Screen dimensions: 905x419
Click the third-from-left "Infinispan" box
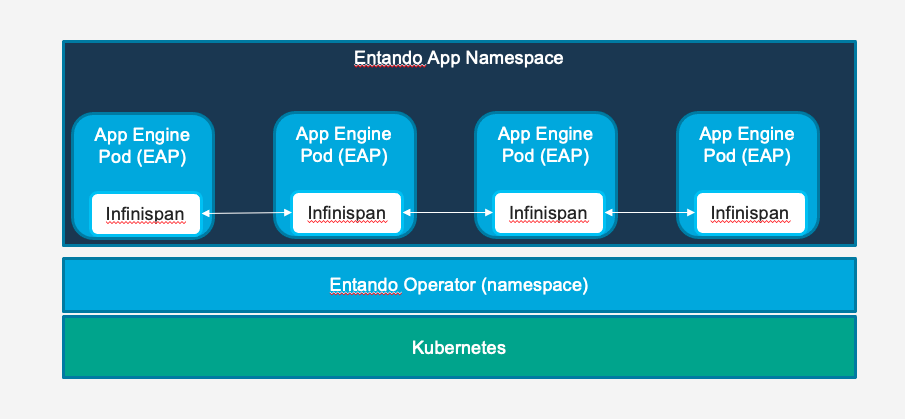click(x=548, y=213)
